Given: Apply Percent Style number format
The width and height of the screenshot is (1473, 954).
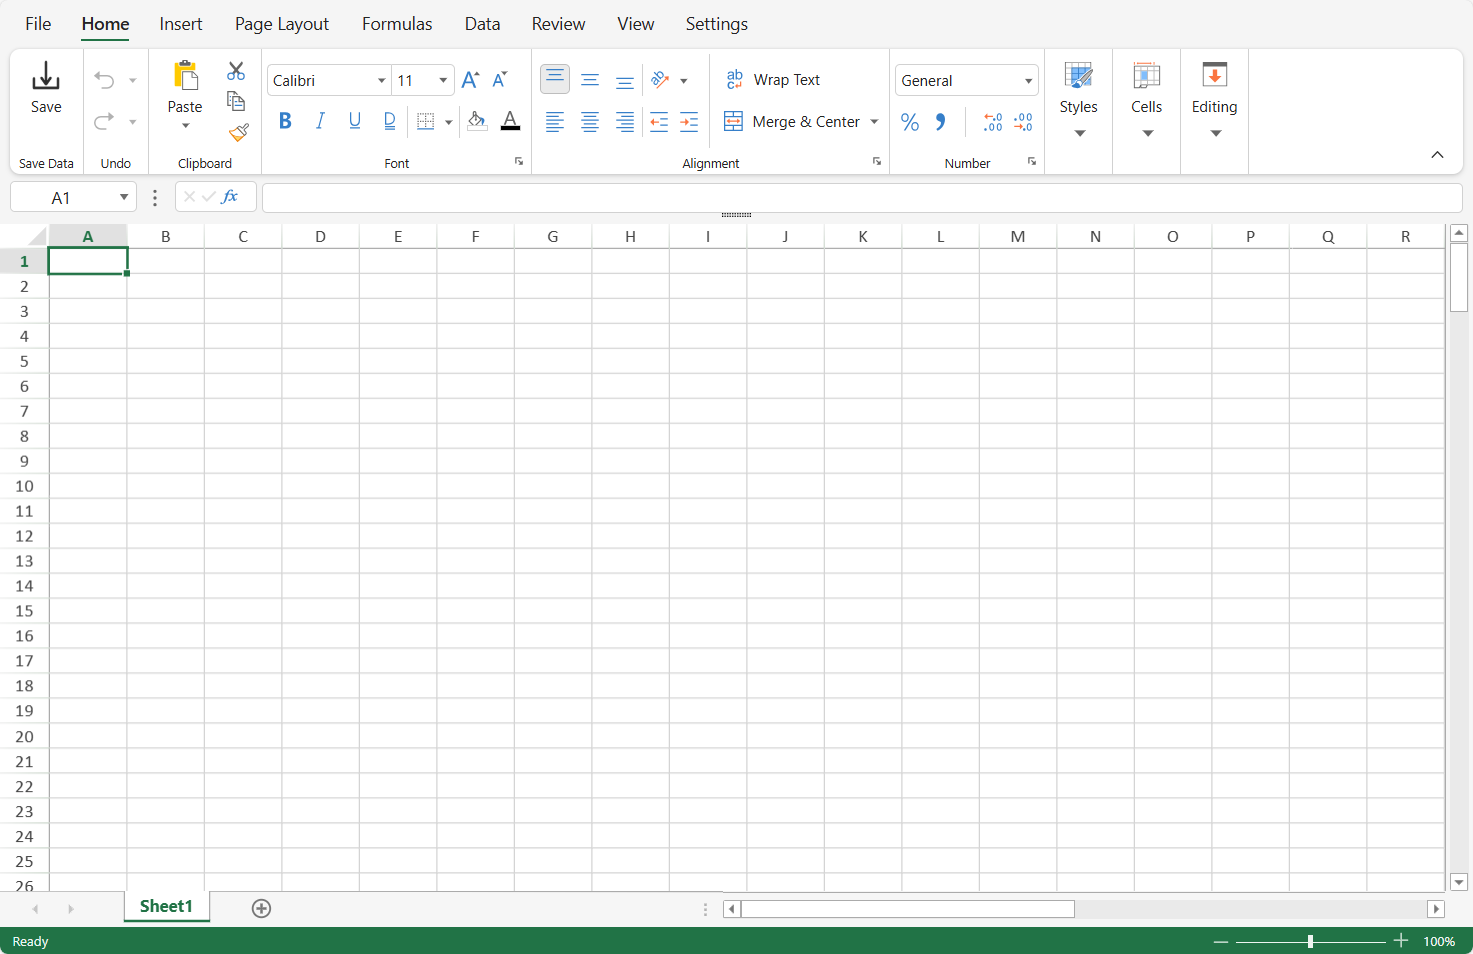Looking at the screenshot, I should 909,122.
